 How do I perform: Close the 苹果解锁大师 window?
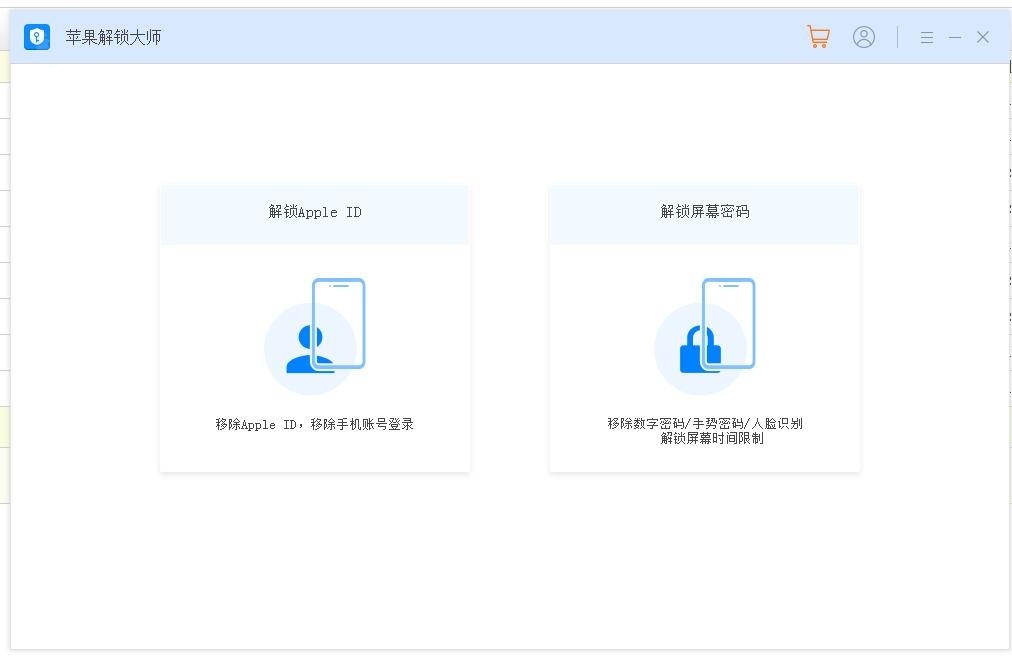click(x=983, y=37)
